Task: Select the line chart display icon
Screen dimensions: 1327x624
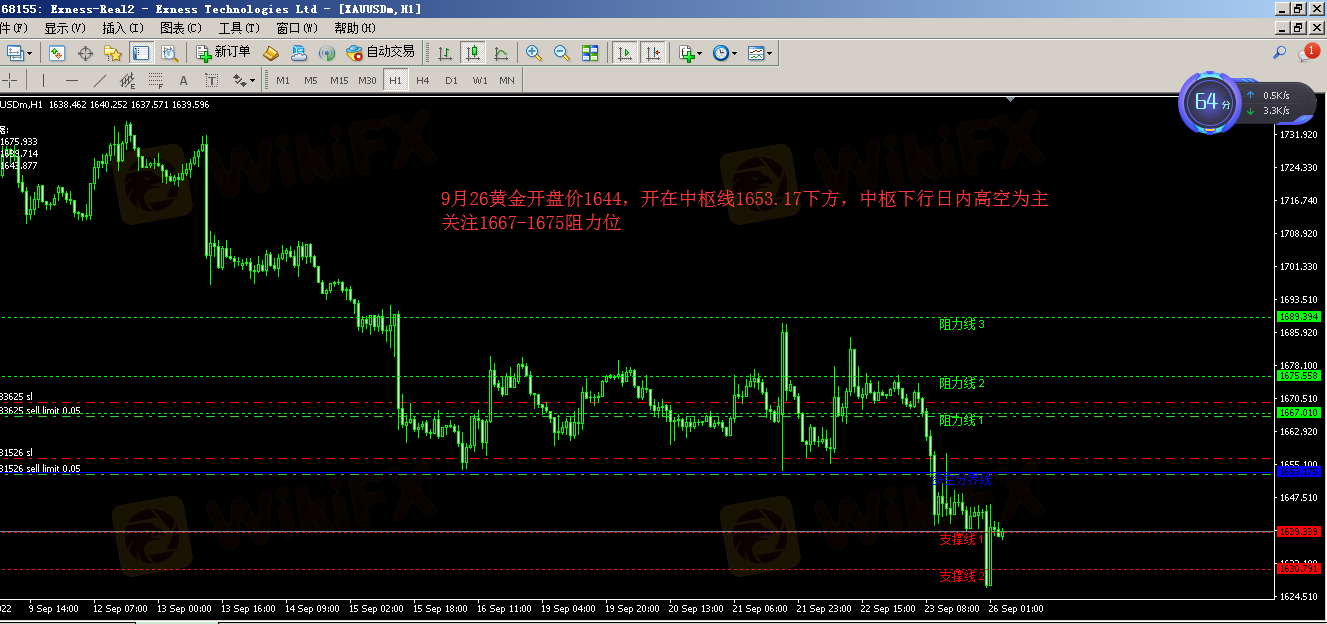Action: [x=501, y=53]
